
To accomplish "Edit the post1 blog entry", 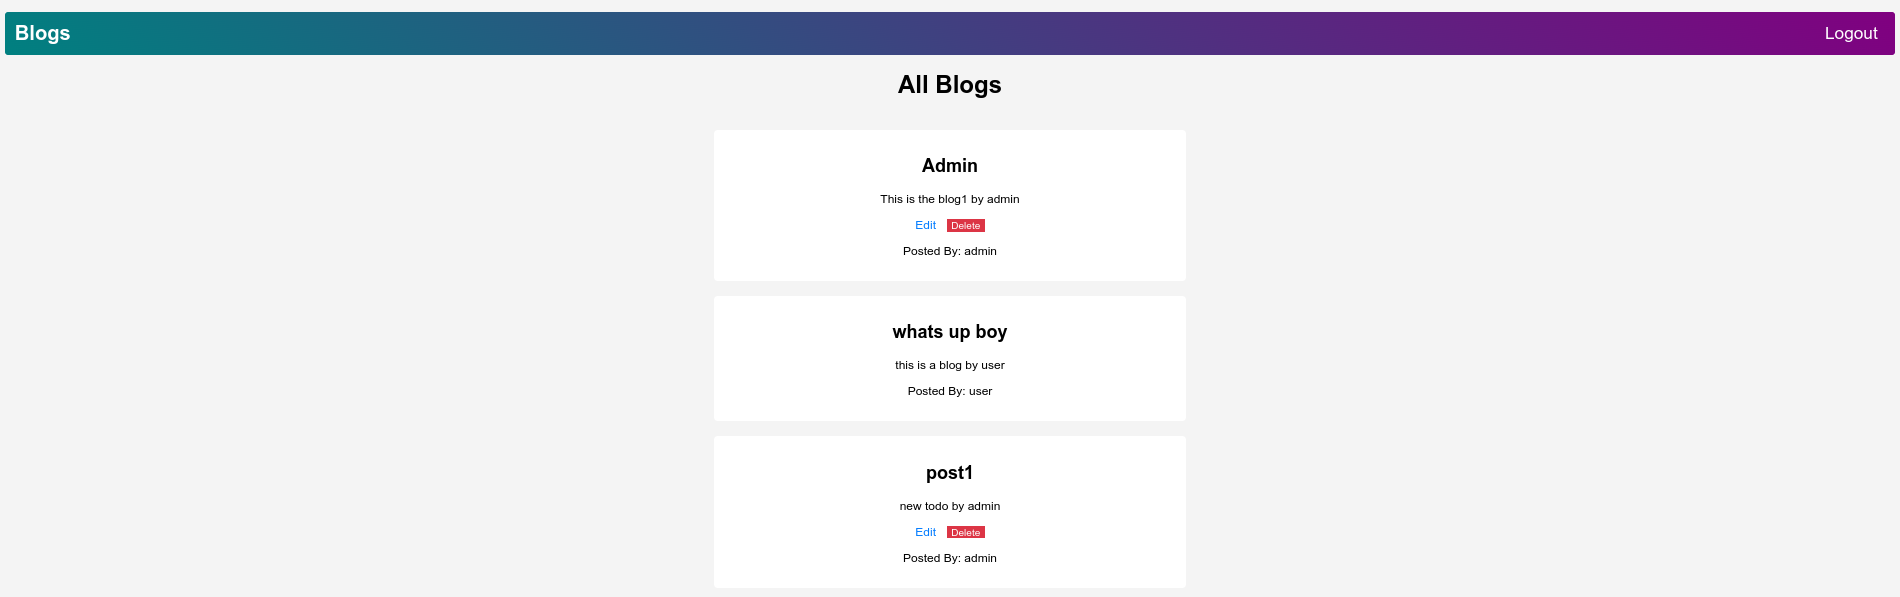I will pyautogui.click(x=925, y=533).
